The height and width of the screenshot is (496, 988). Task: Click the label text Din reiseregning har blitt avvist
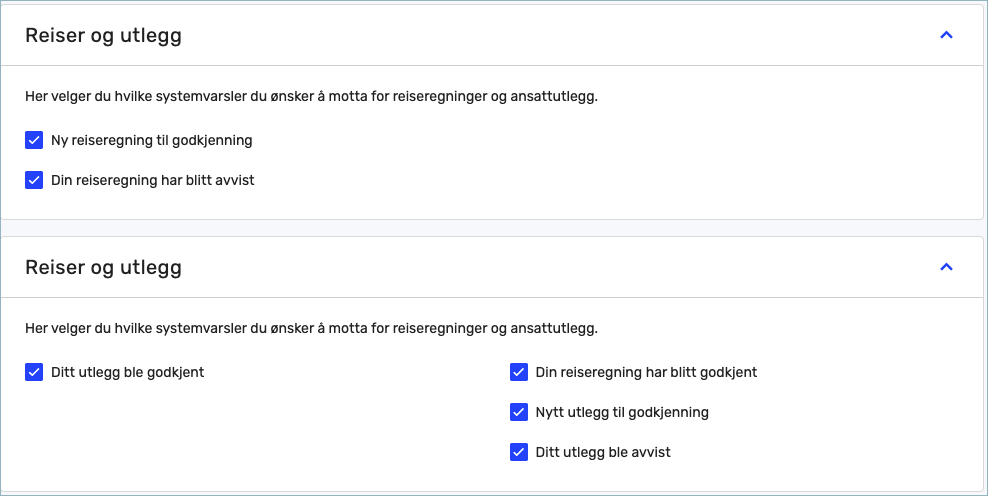(x=152, y=180)
